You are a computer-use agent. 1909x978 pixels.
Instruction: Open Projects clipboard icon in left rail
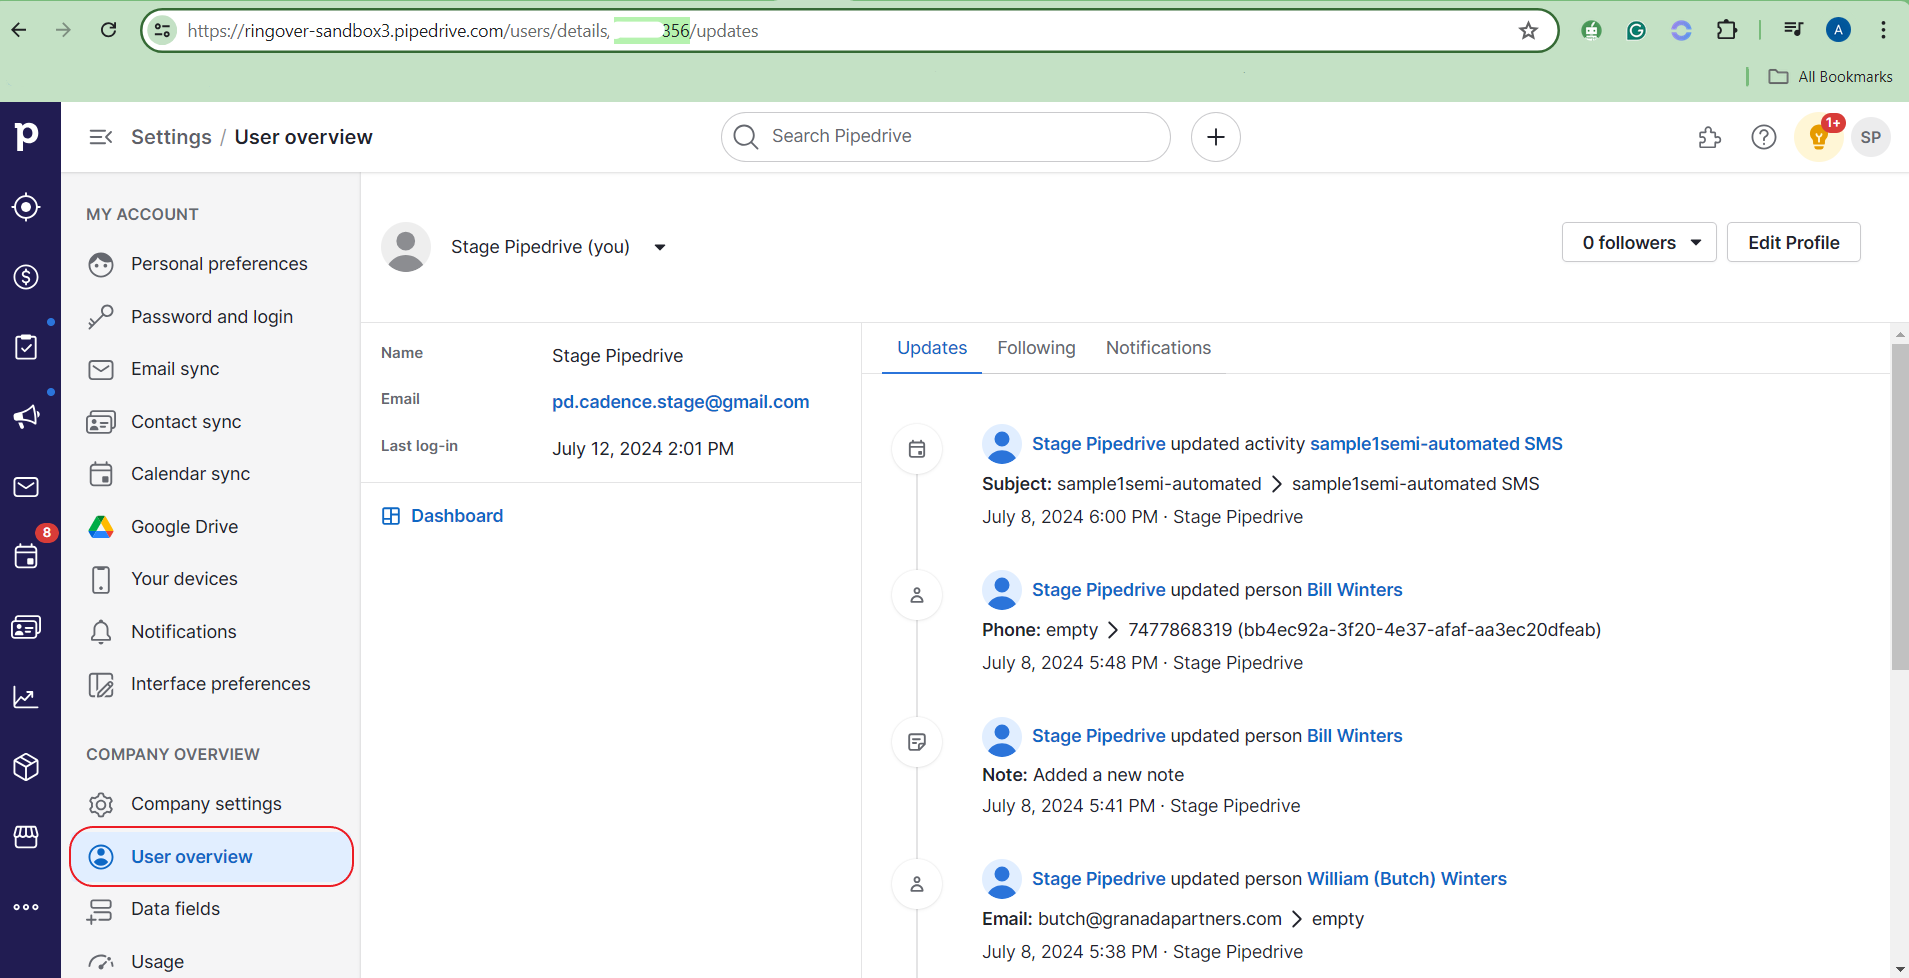click(x=26, y=347)
